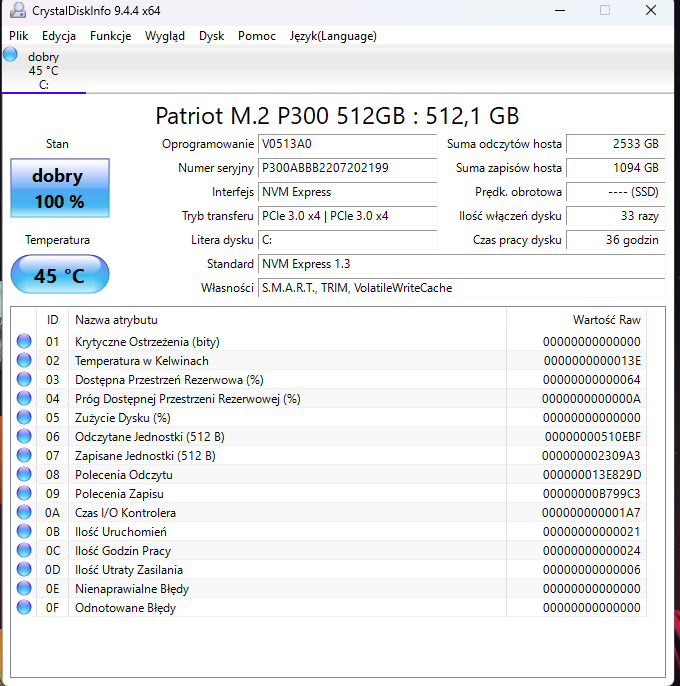Select the Ilość Godzin Pracy attribute name
This screenshot has height=686, width=680.
pyautogui.click(x=123, y=551)
